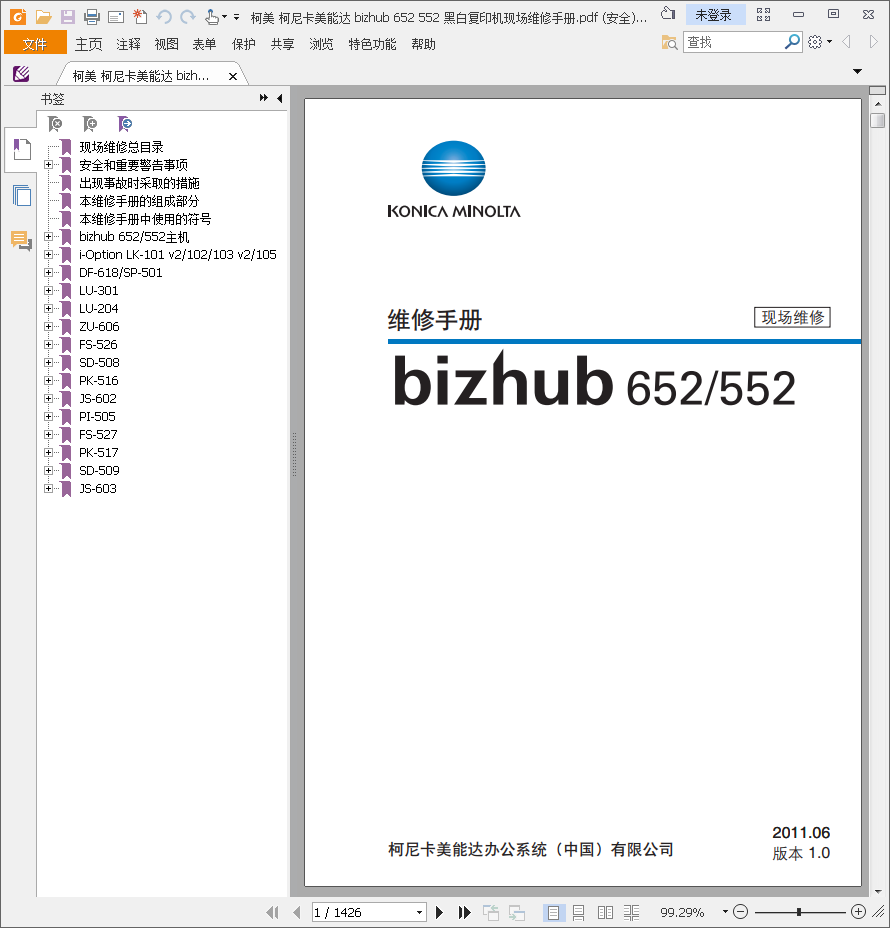Click the Print icon in quick toolbar

click(x=92, y=17)
